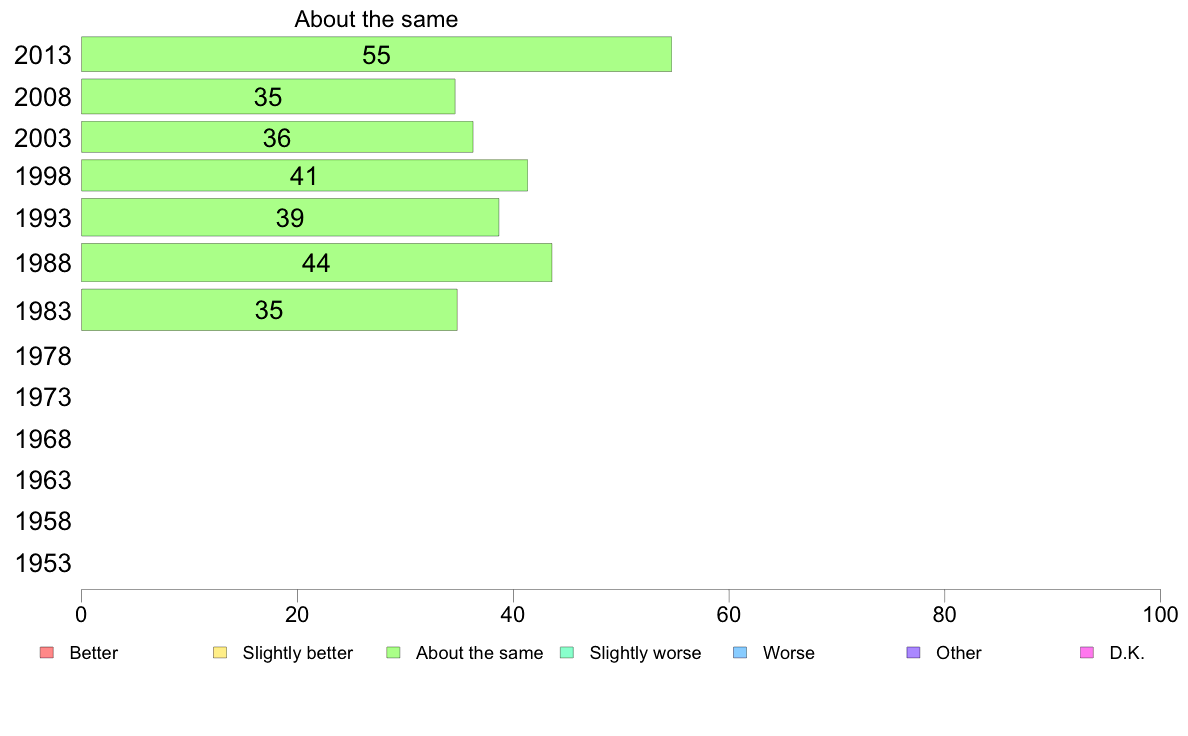Screen dimensions: 1188x736
Task: Click the 1993 bar showing 39
Action: 290,218
